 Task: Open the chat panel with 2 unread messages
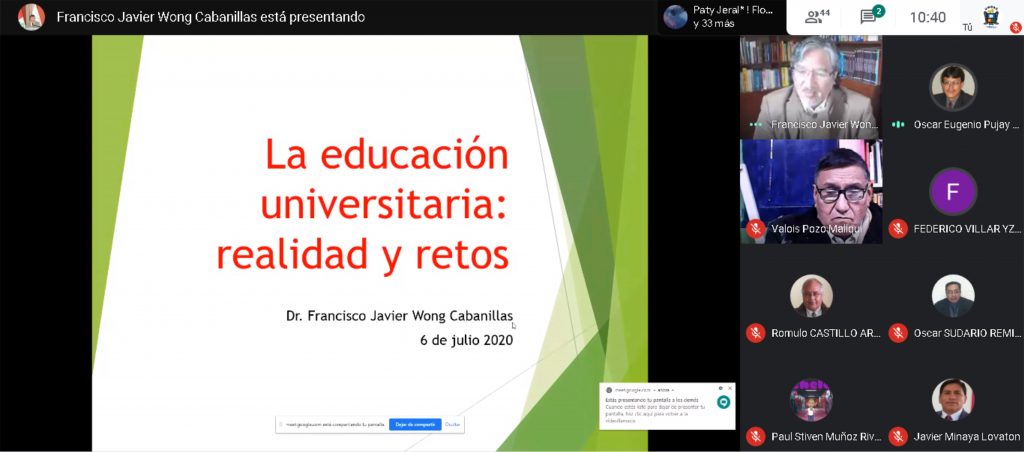(x=871, y=16)
